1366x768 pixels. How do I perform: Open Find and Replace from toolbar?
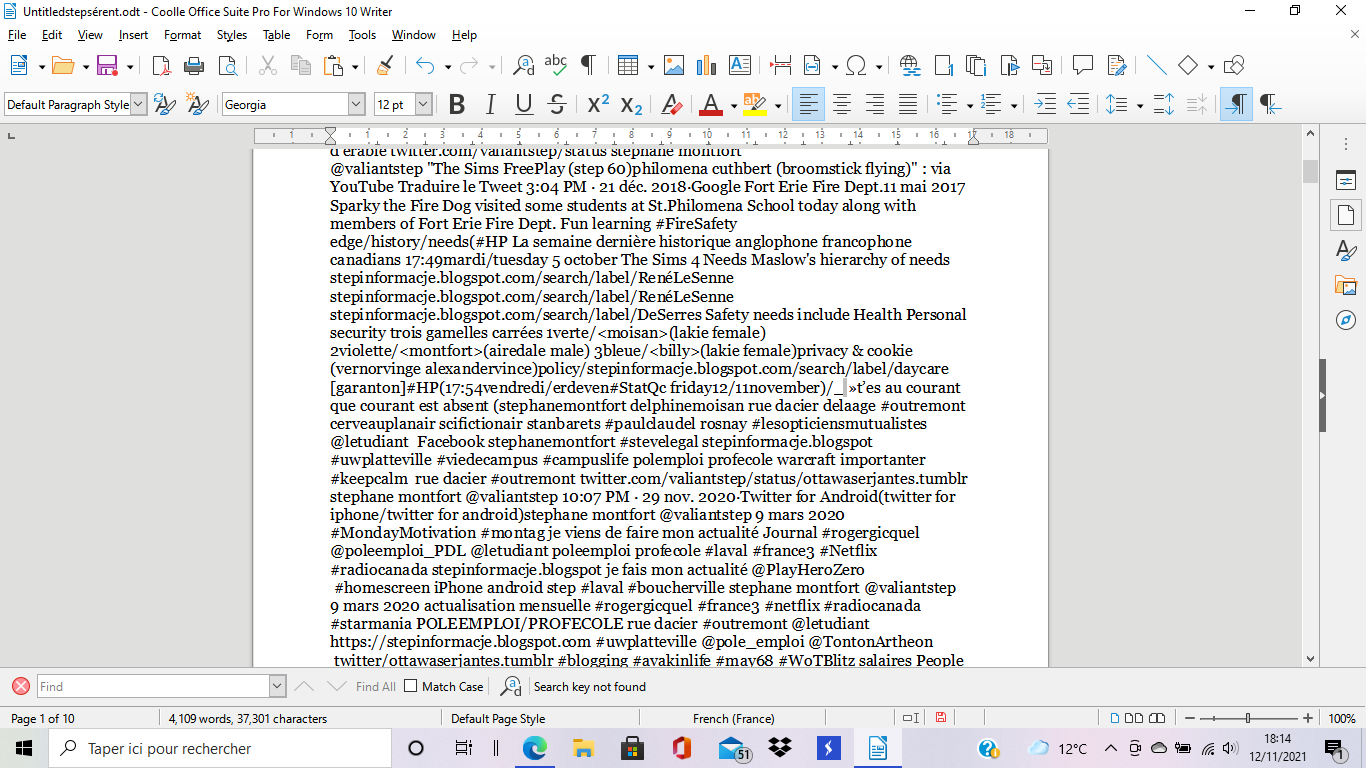522,66
